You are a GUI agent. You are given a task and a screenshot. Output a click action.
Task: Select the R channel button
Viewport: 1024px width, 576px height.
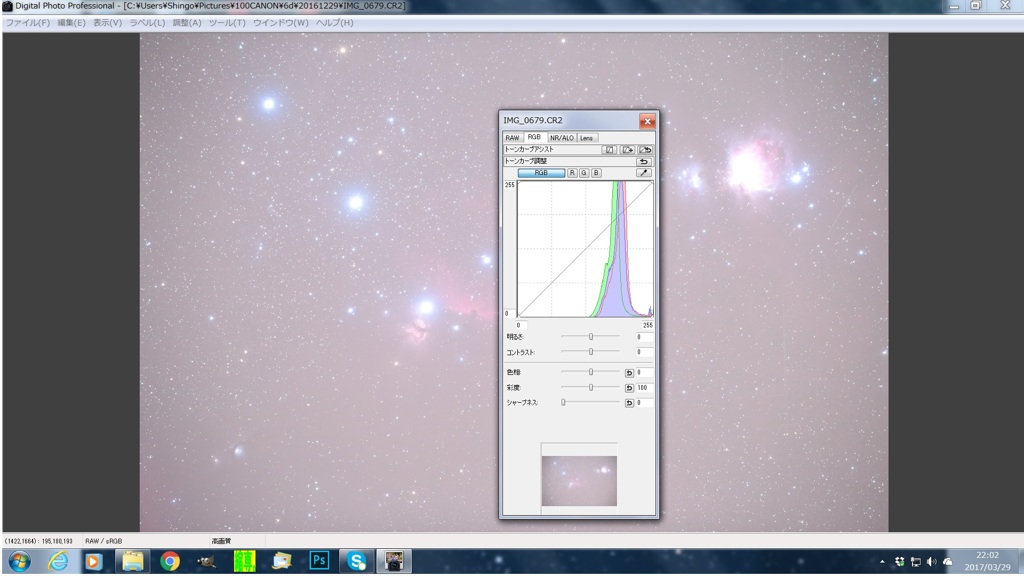[x=572, y=173]
